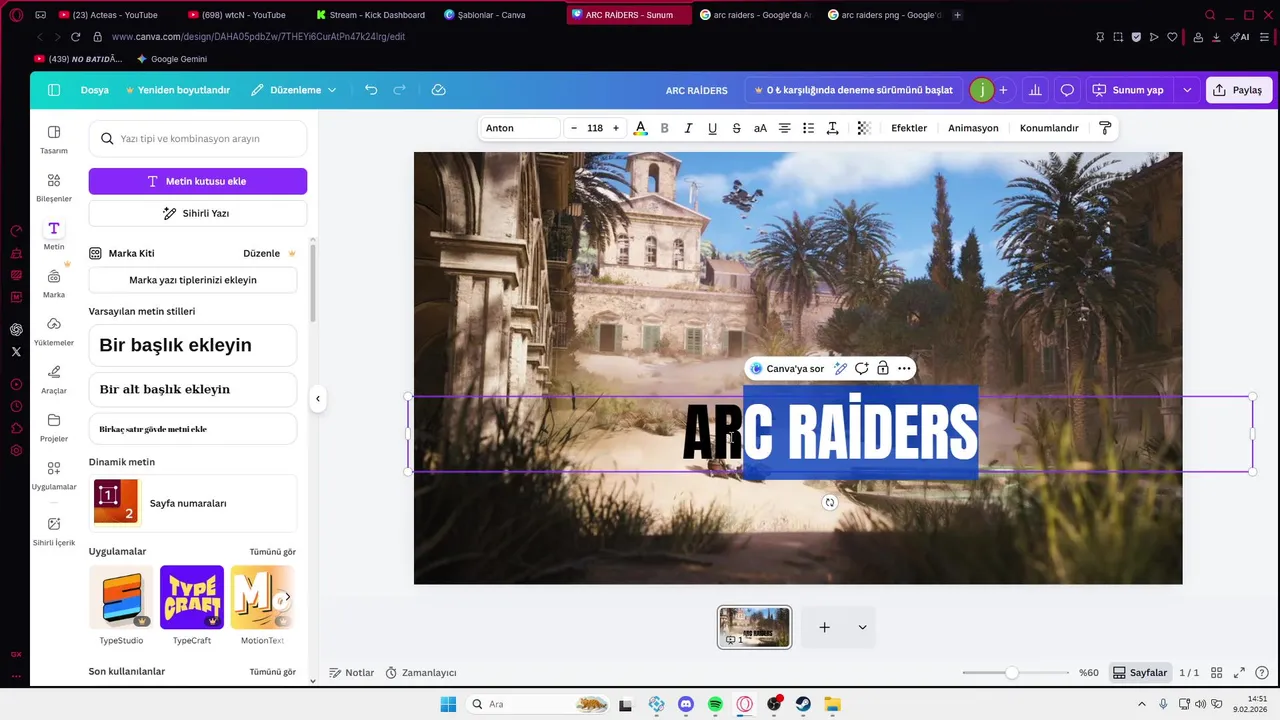
Task: Add collaborator with plus button
Action: pos(1003,90)
